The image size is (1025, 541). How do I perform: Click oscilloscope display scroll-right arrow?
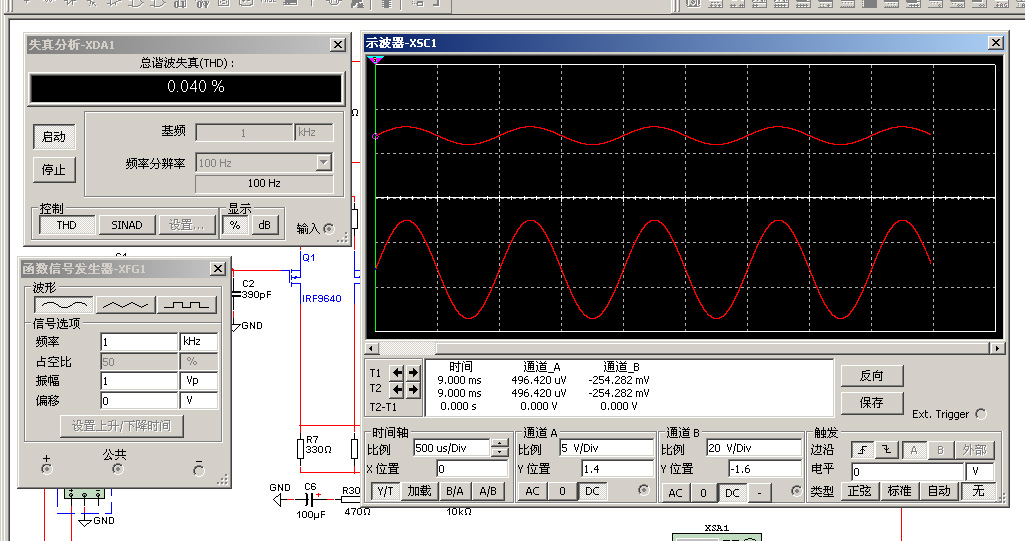998,348
